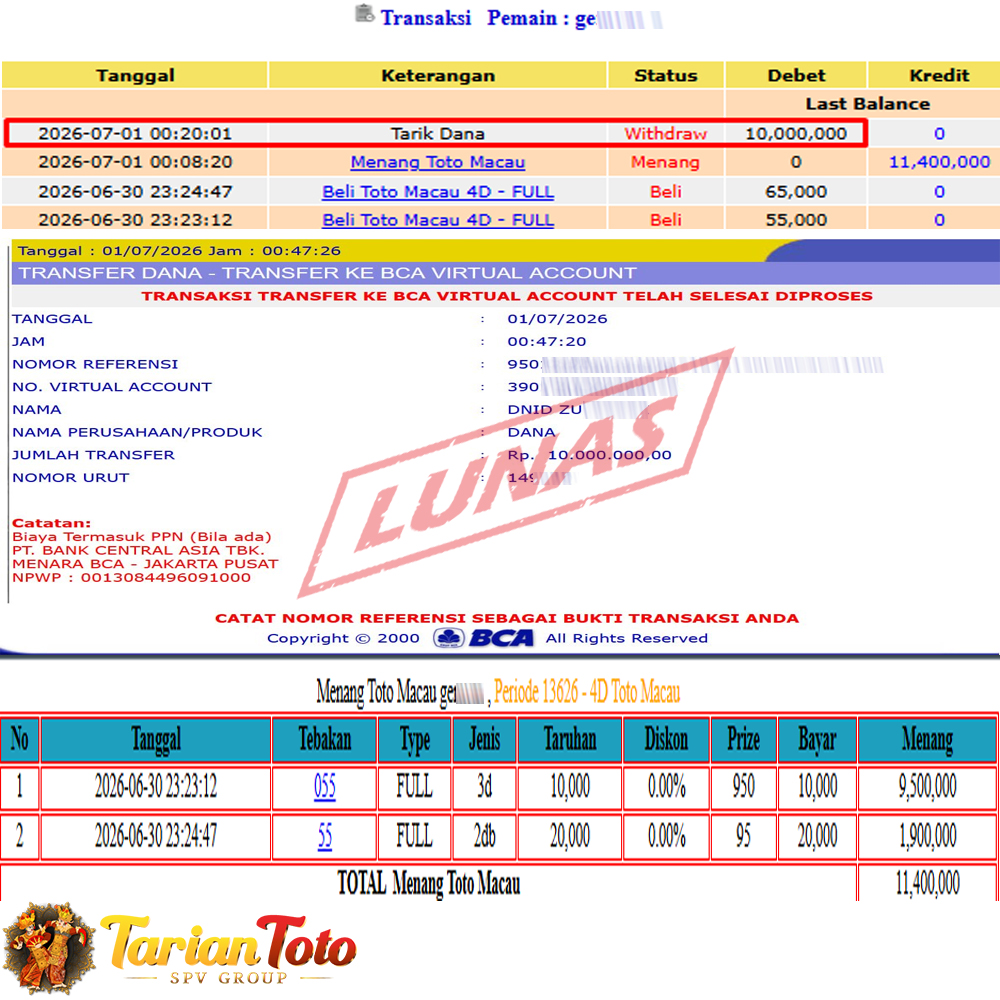Viewport: 1000px width, 1000px height.
Task: Open the 055 tebakan link
Action: click(325, 786)
